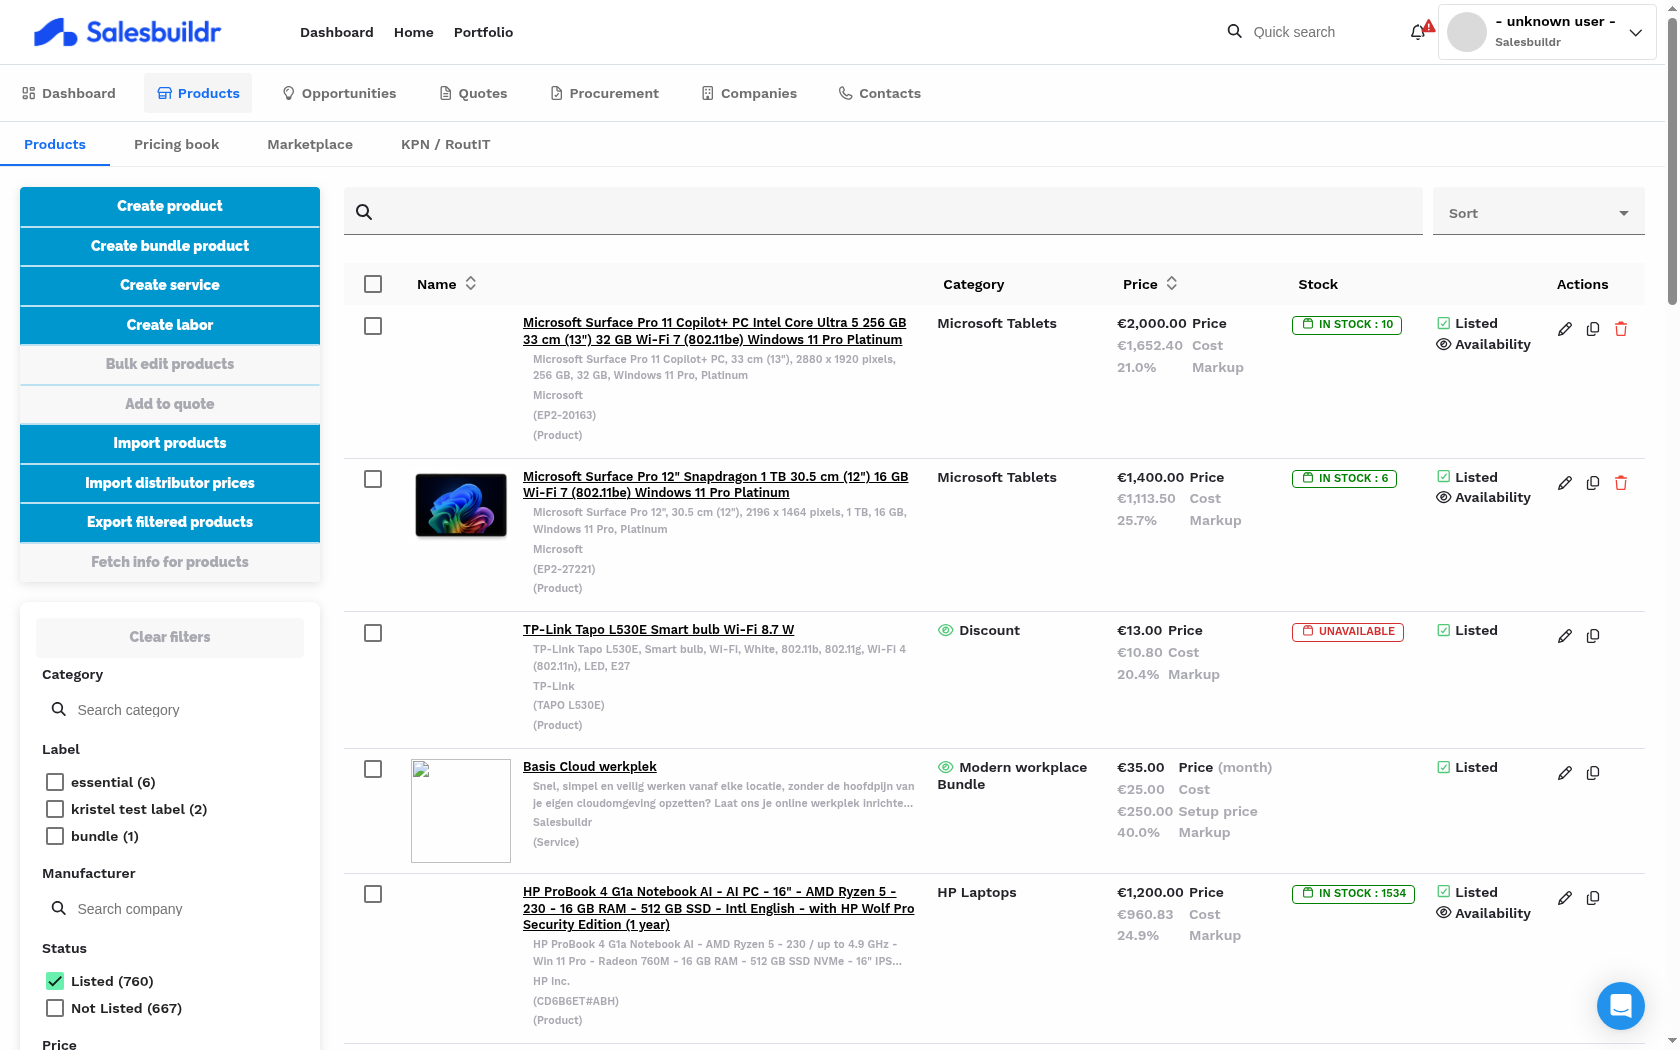1680x1050 pixels.
Task: Delete the Surface Pro 12" Snapdragon product
Action: coord(1621,483)
